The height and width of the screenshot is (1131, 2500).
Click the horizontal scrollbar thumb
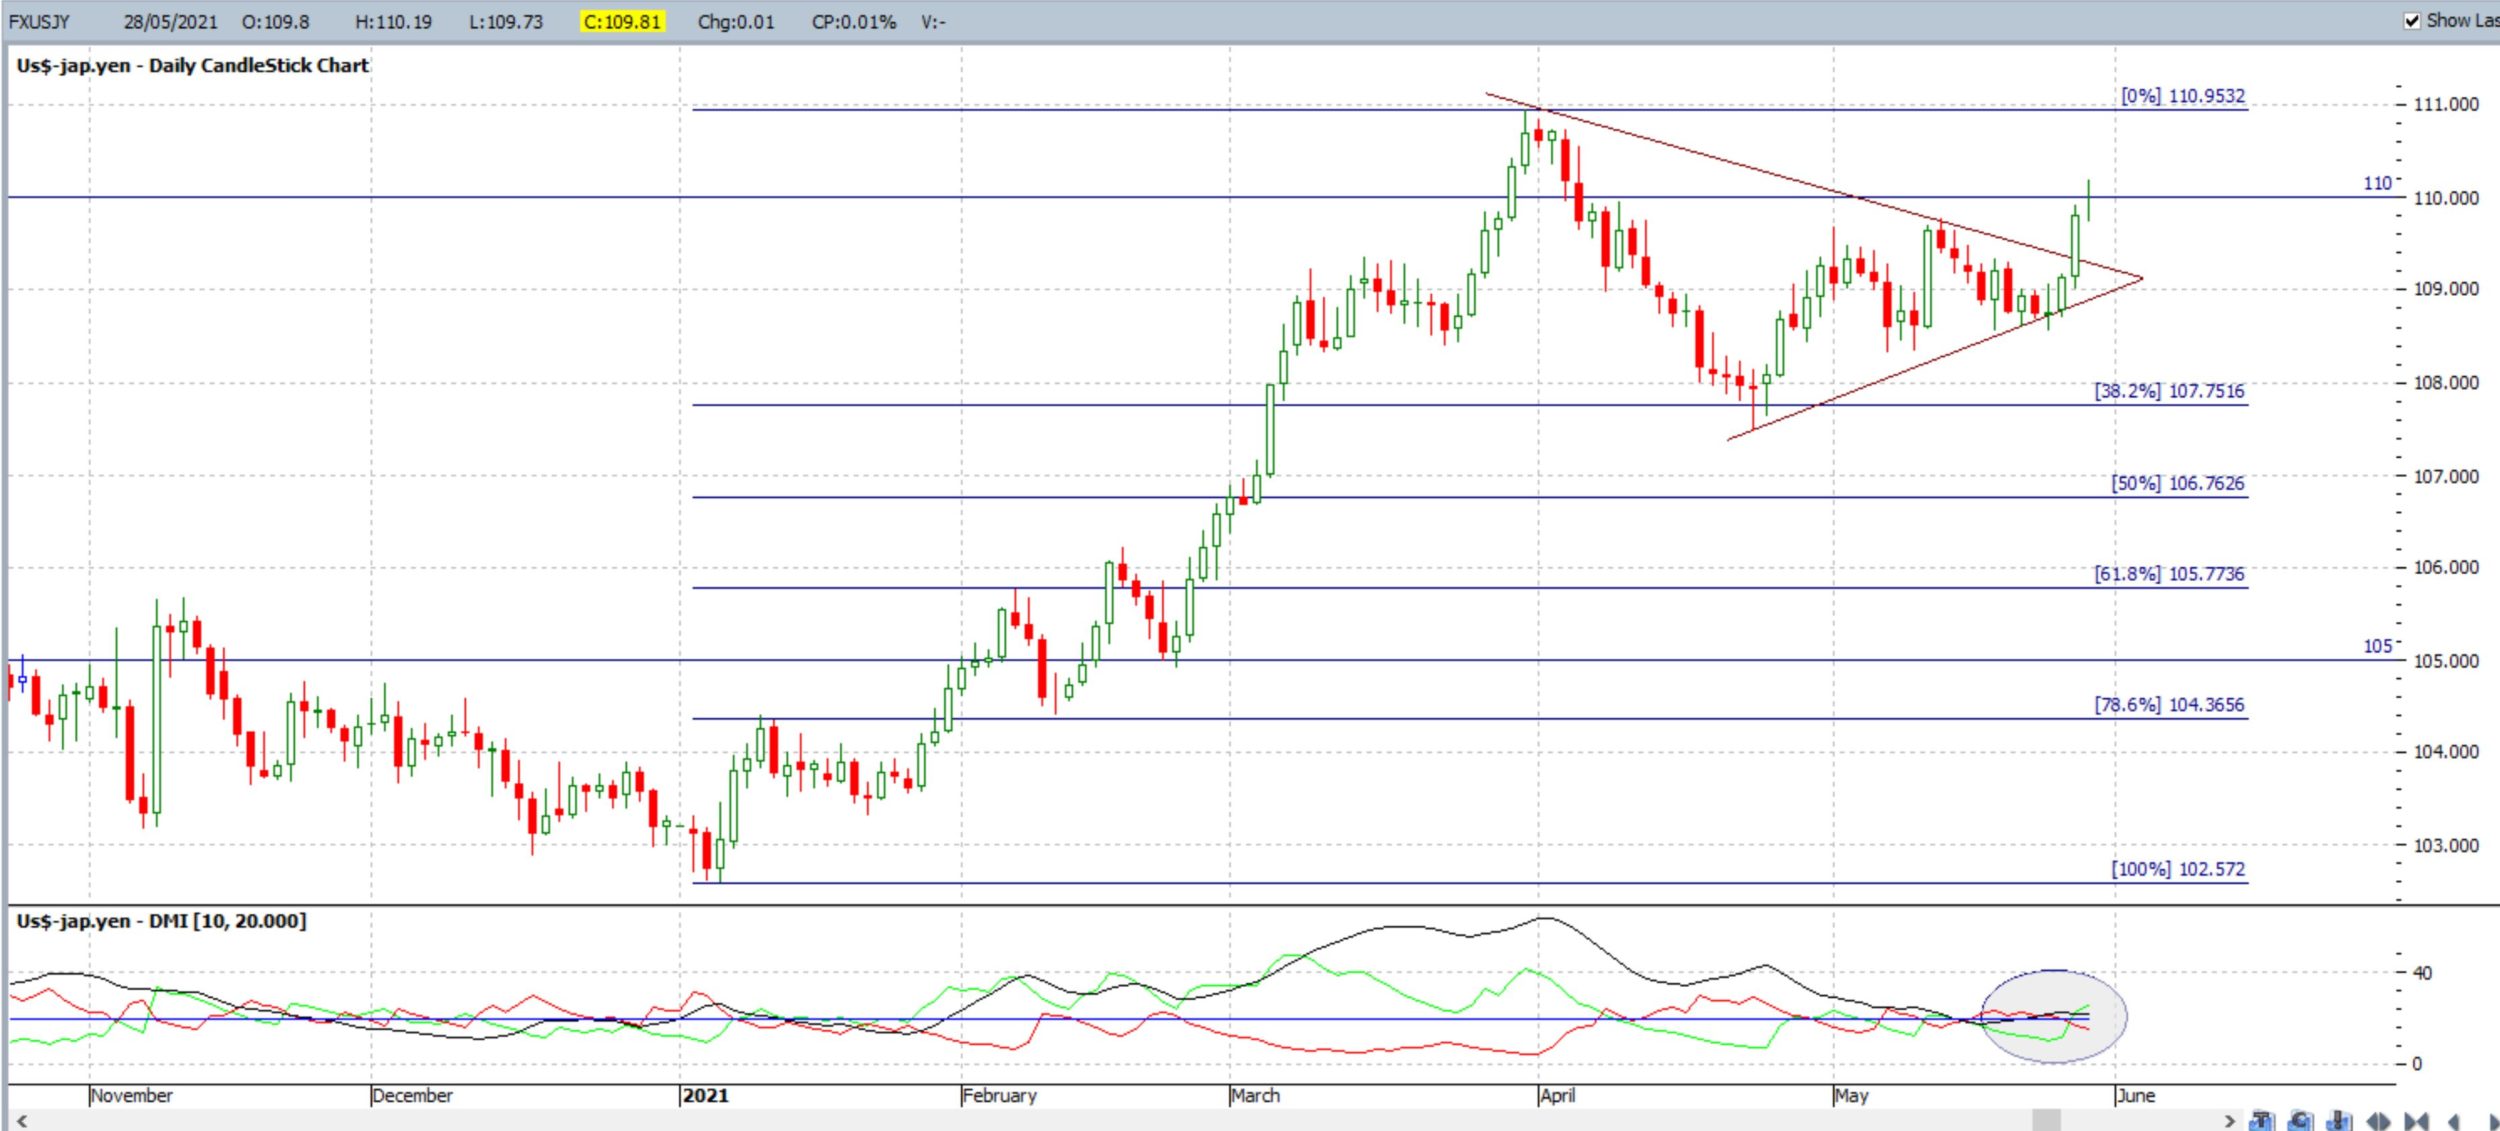[2047, 1120]
